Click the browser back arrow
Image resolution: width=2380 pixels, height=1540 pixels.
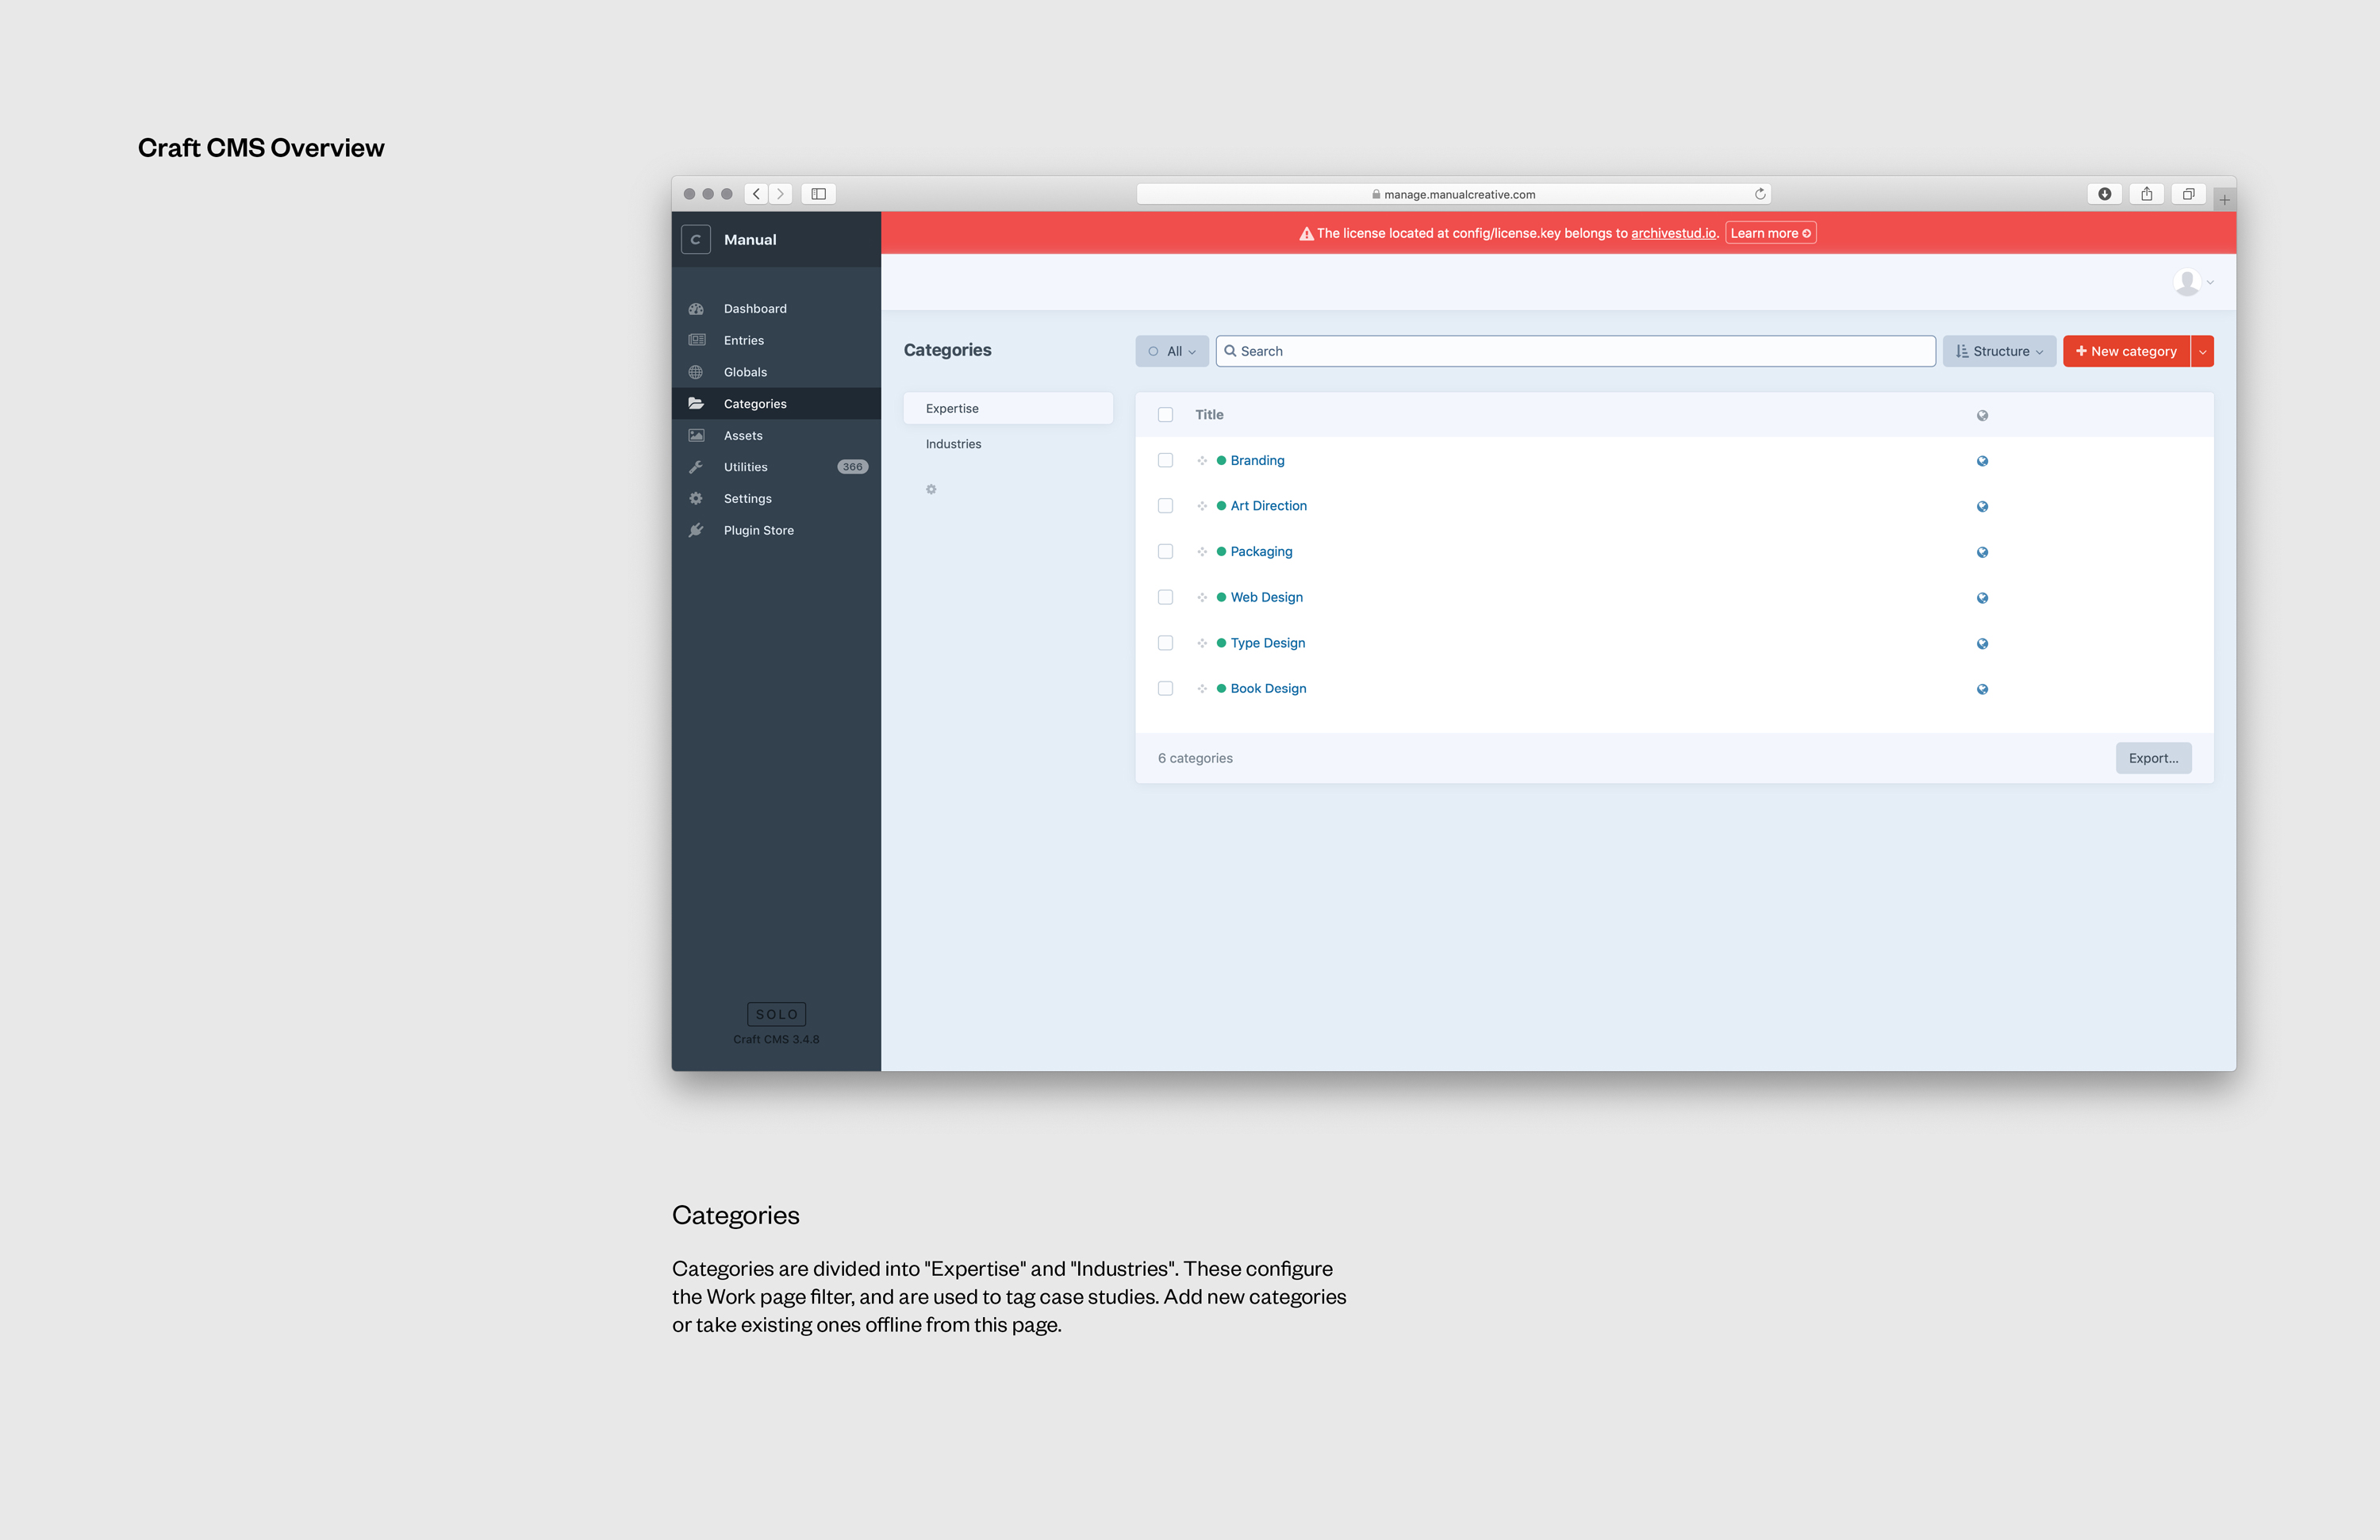pos(757,194)
